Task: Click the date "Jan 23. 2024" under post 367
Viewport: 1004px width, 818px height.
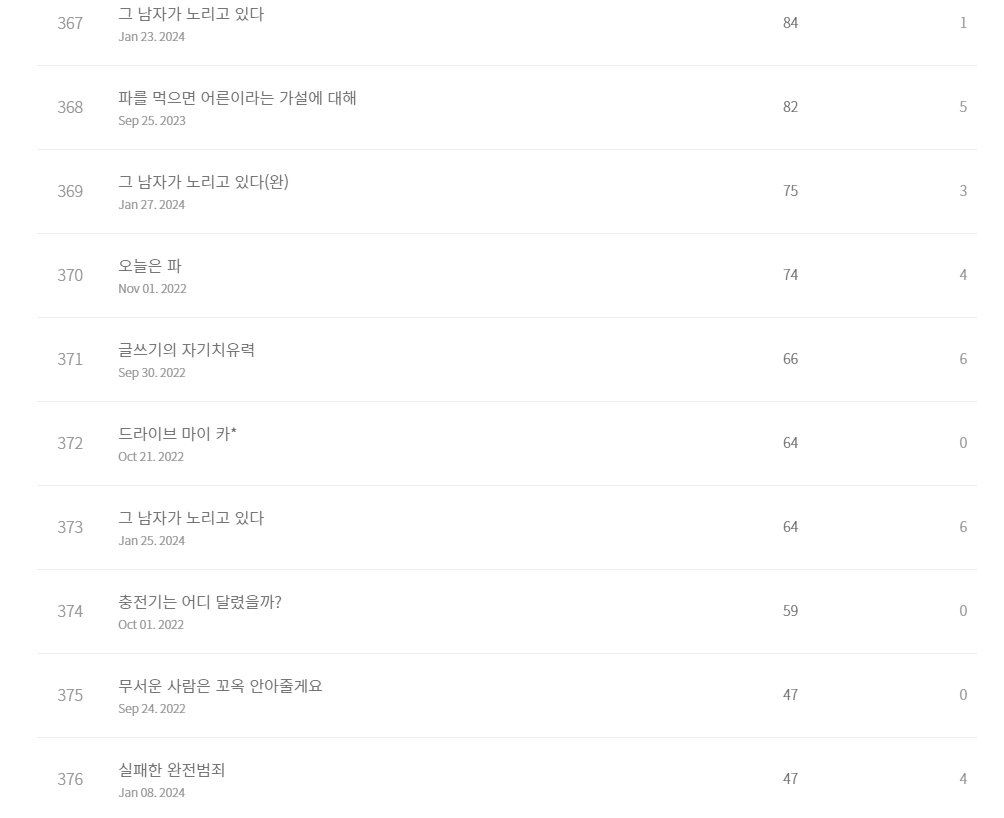Action: [x=151, y=37]
